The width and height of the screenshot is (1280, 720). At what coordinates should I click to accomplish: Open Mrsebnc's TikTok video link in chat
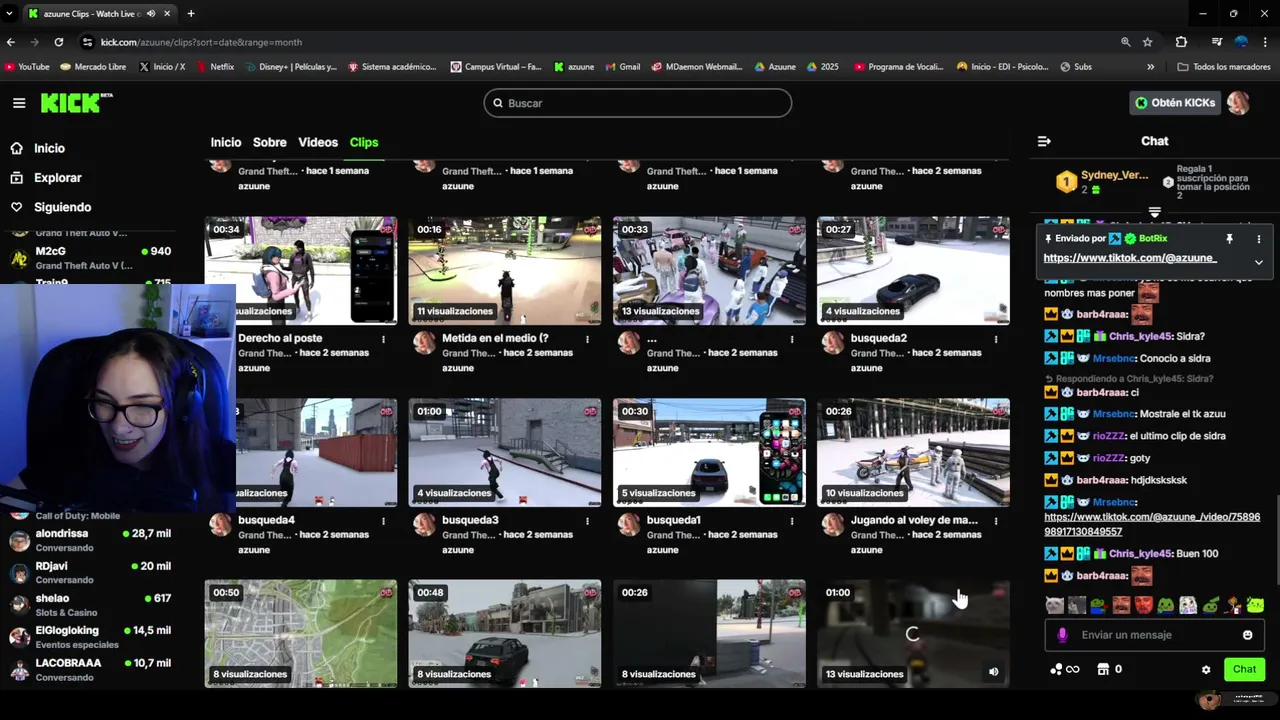pyautogui.click(x=1152, y=524)
